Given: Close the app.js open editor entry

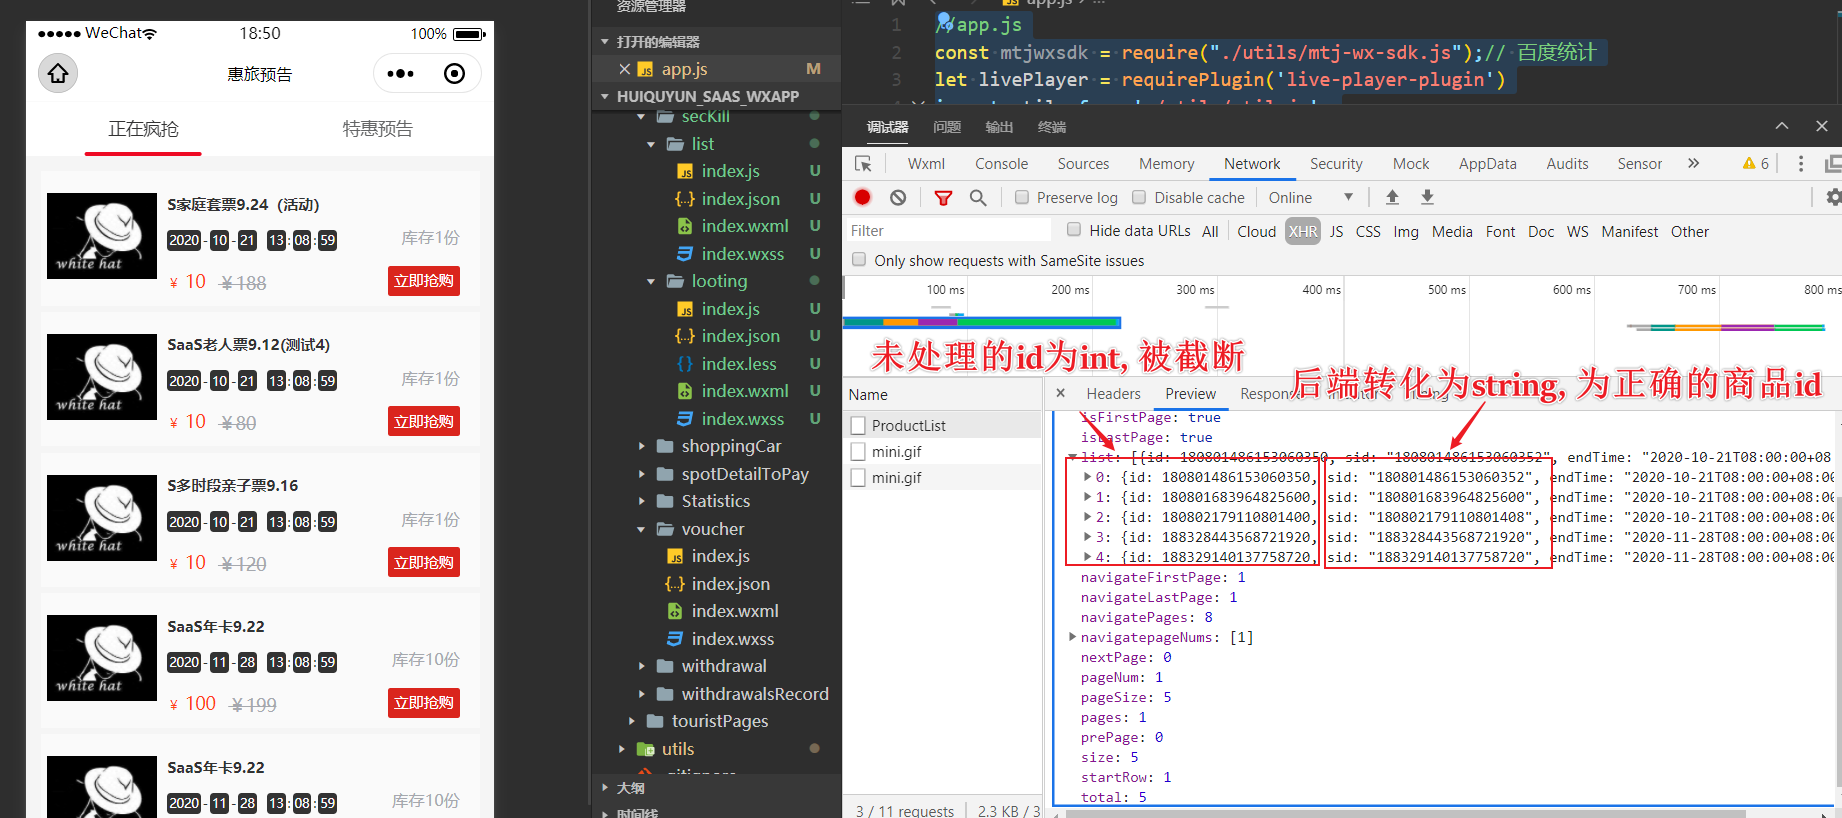Looking at the screenshot, I should [624, 69].
